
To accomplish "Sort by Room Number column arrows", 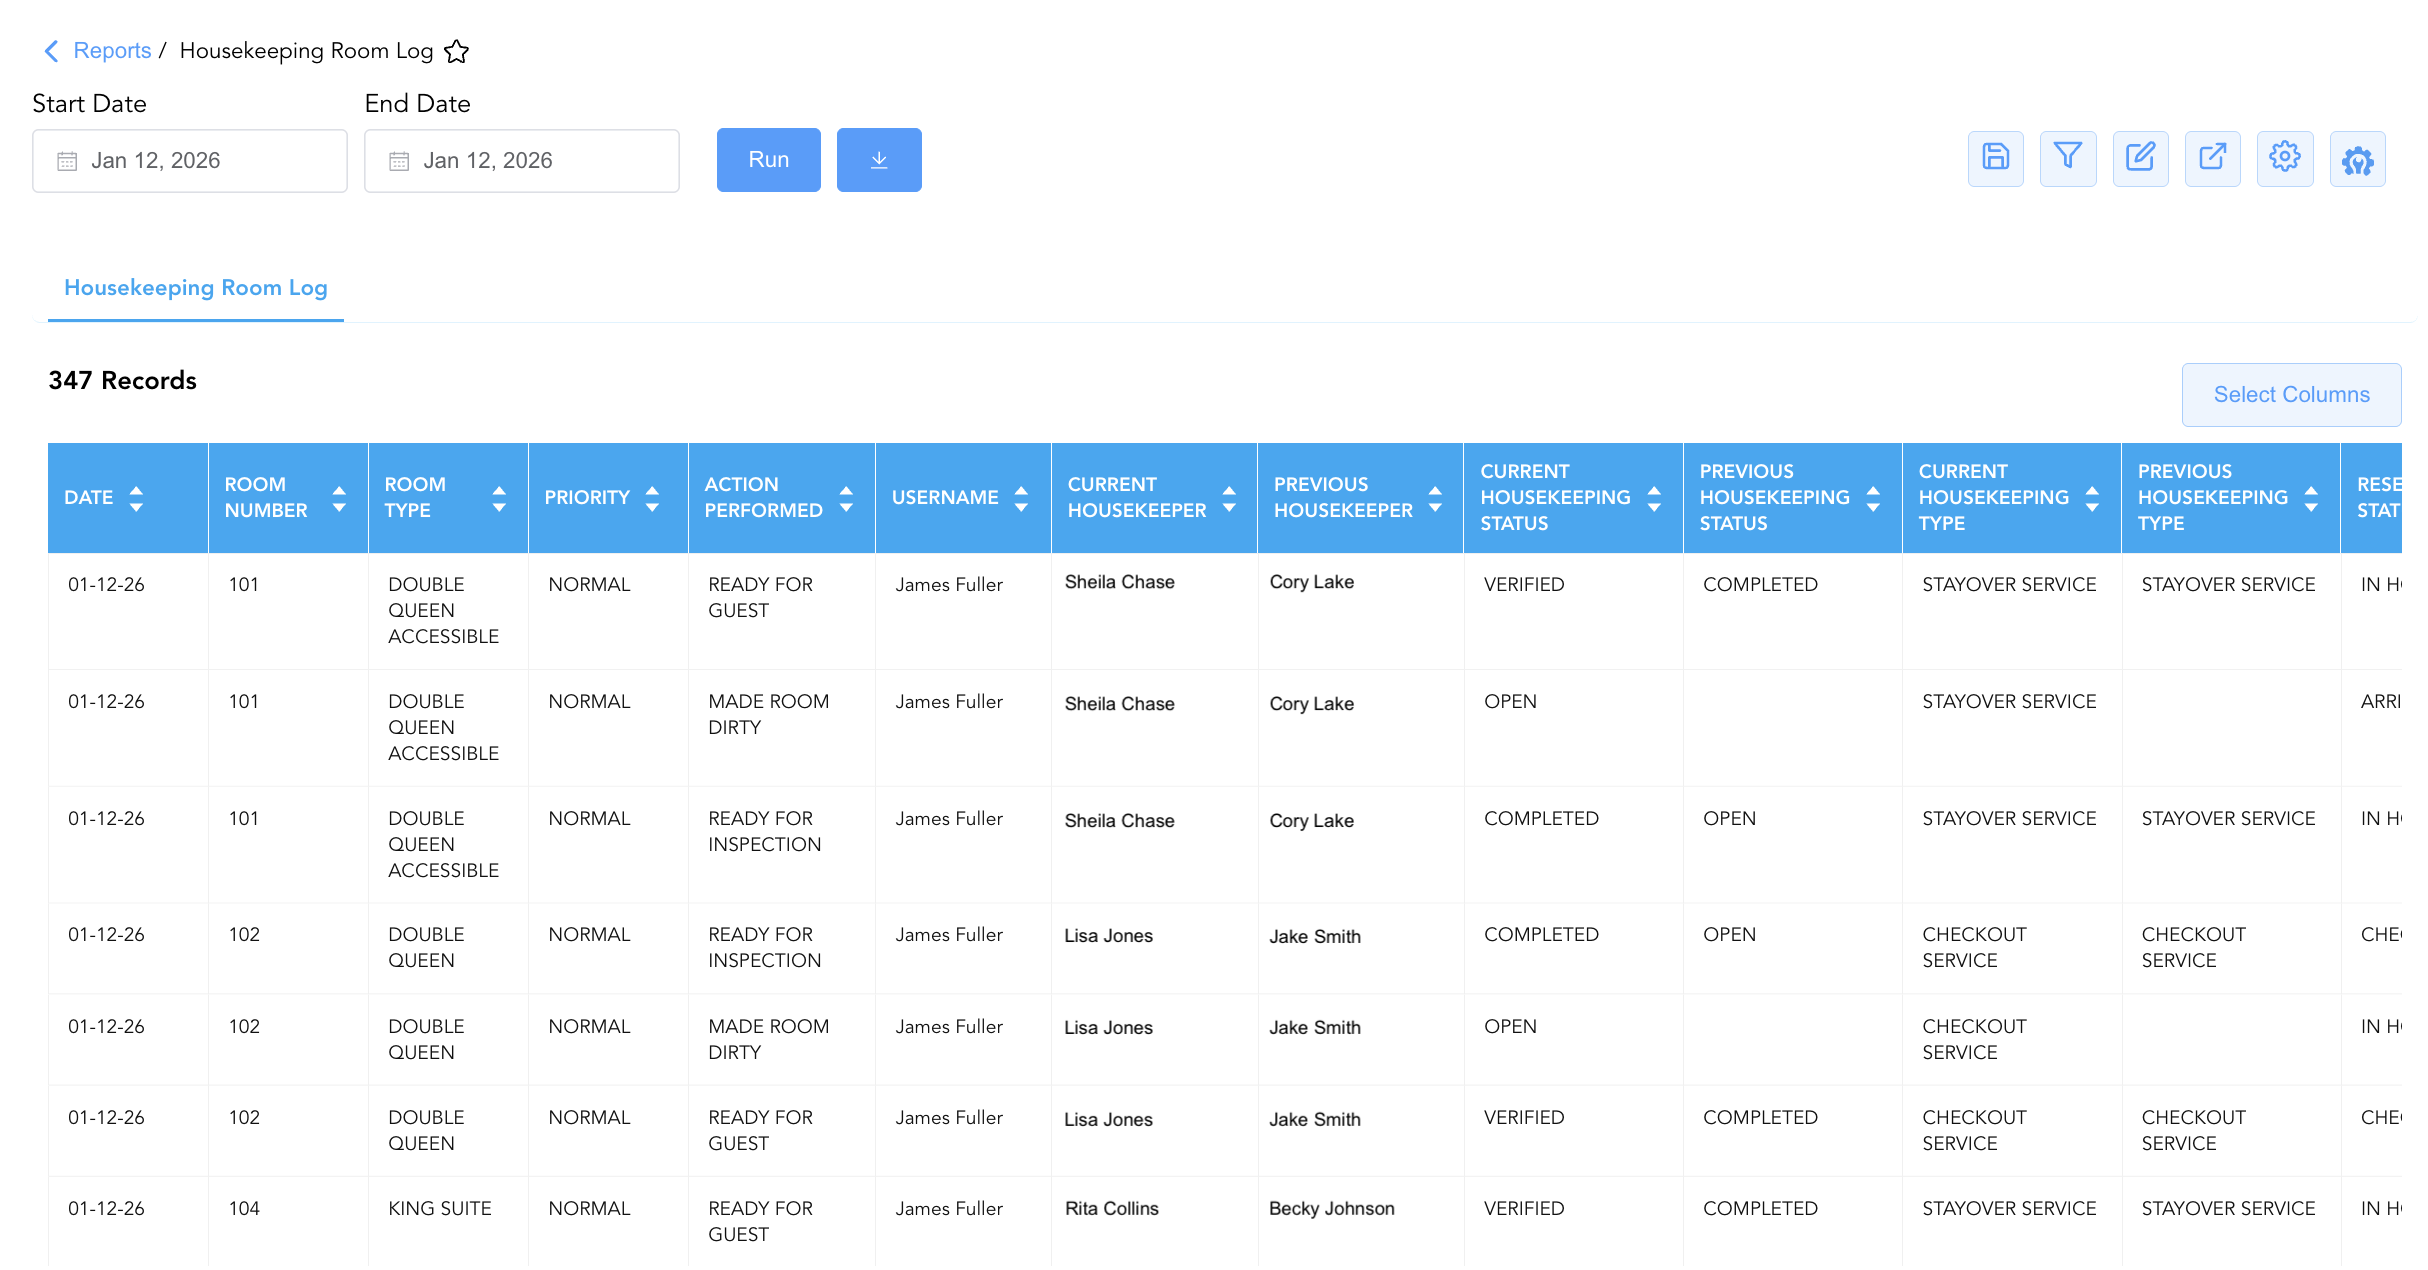I will point(339,498).
